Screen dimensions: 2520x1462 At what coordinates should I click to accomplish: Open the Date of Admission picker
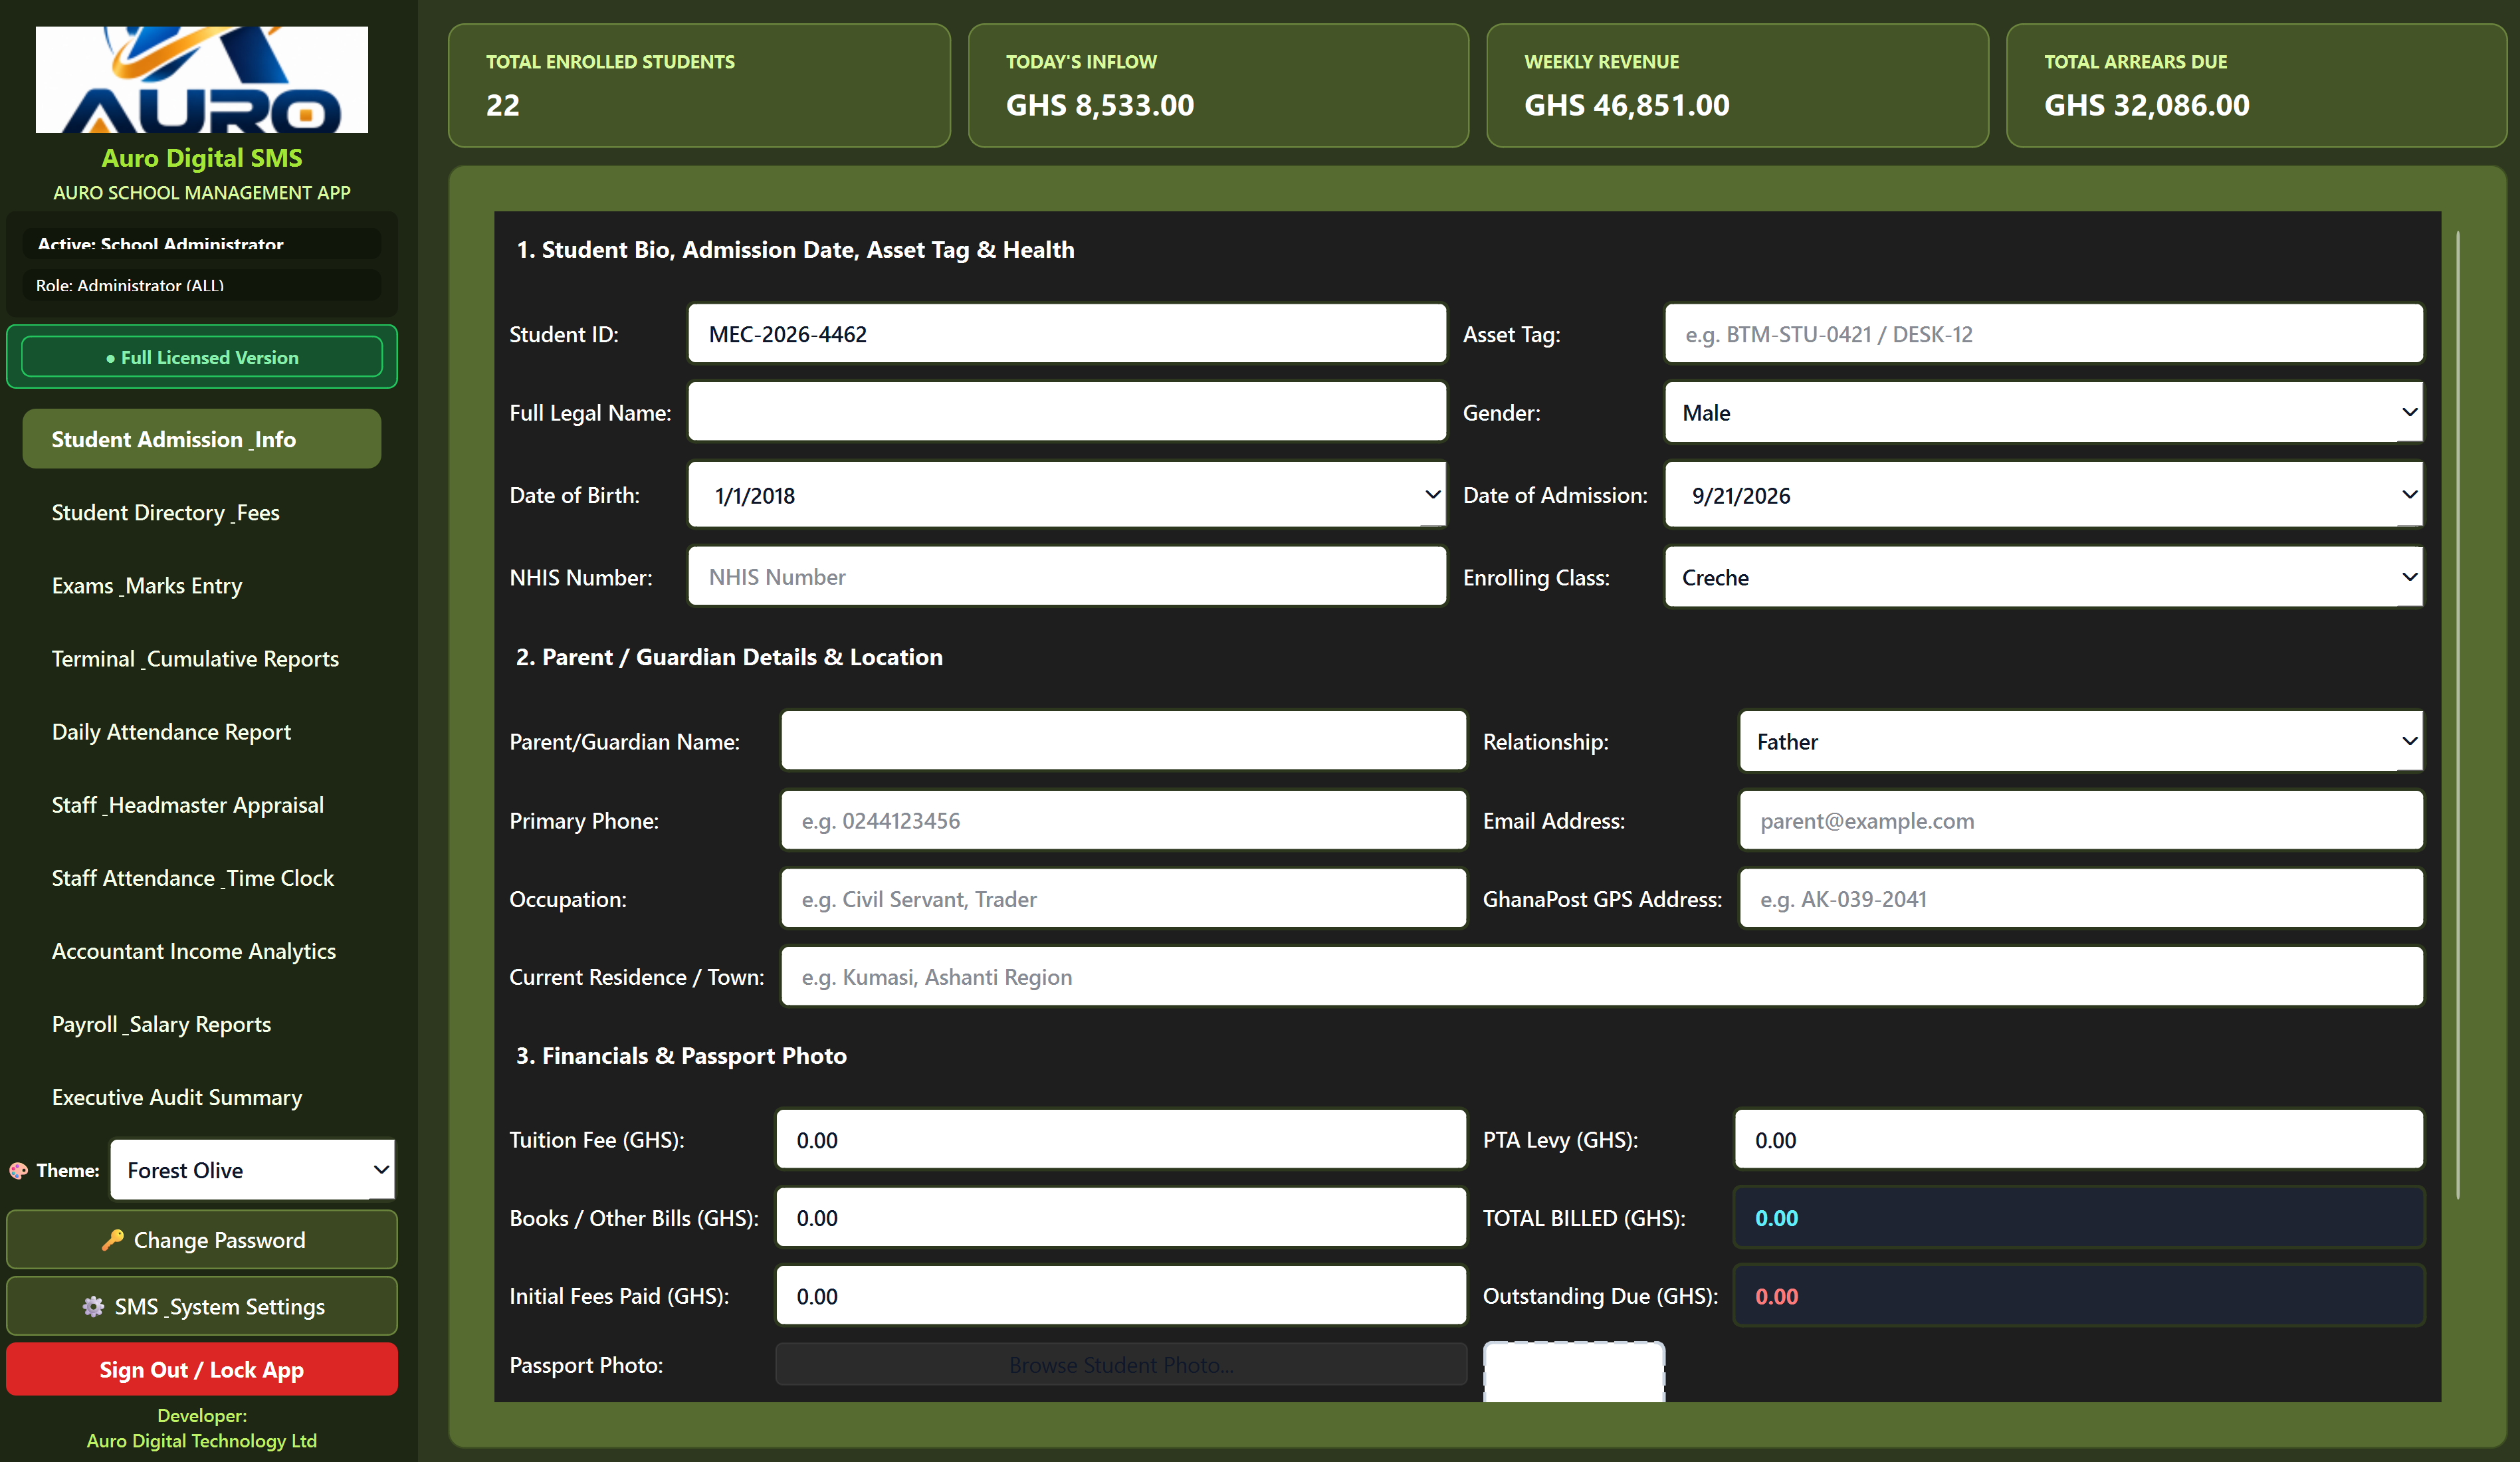2044,494
